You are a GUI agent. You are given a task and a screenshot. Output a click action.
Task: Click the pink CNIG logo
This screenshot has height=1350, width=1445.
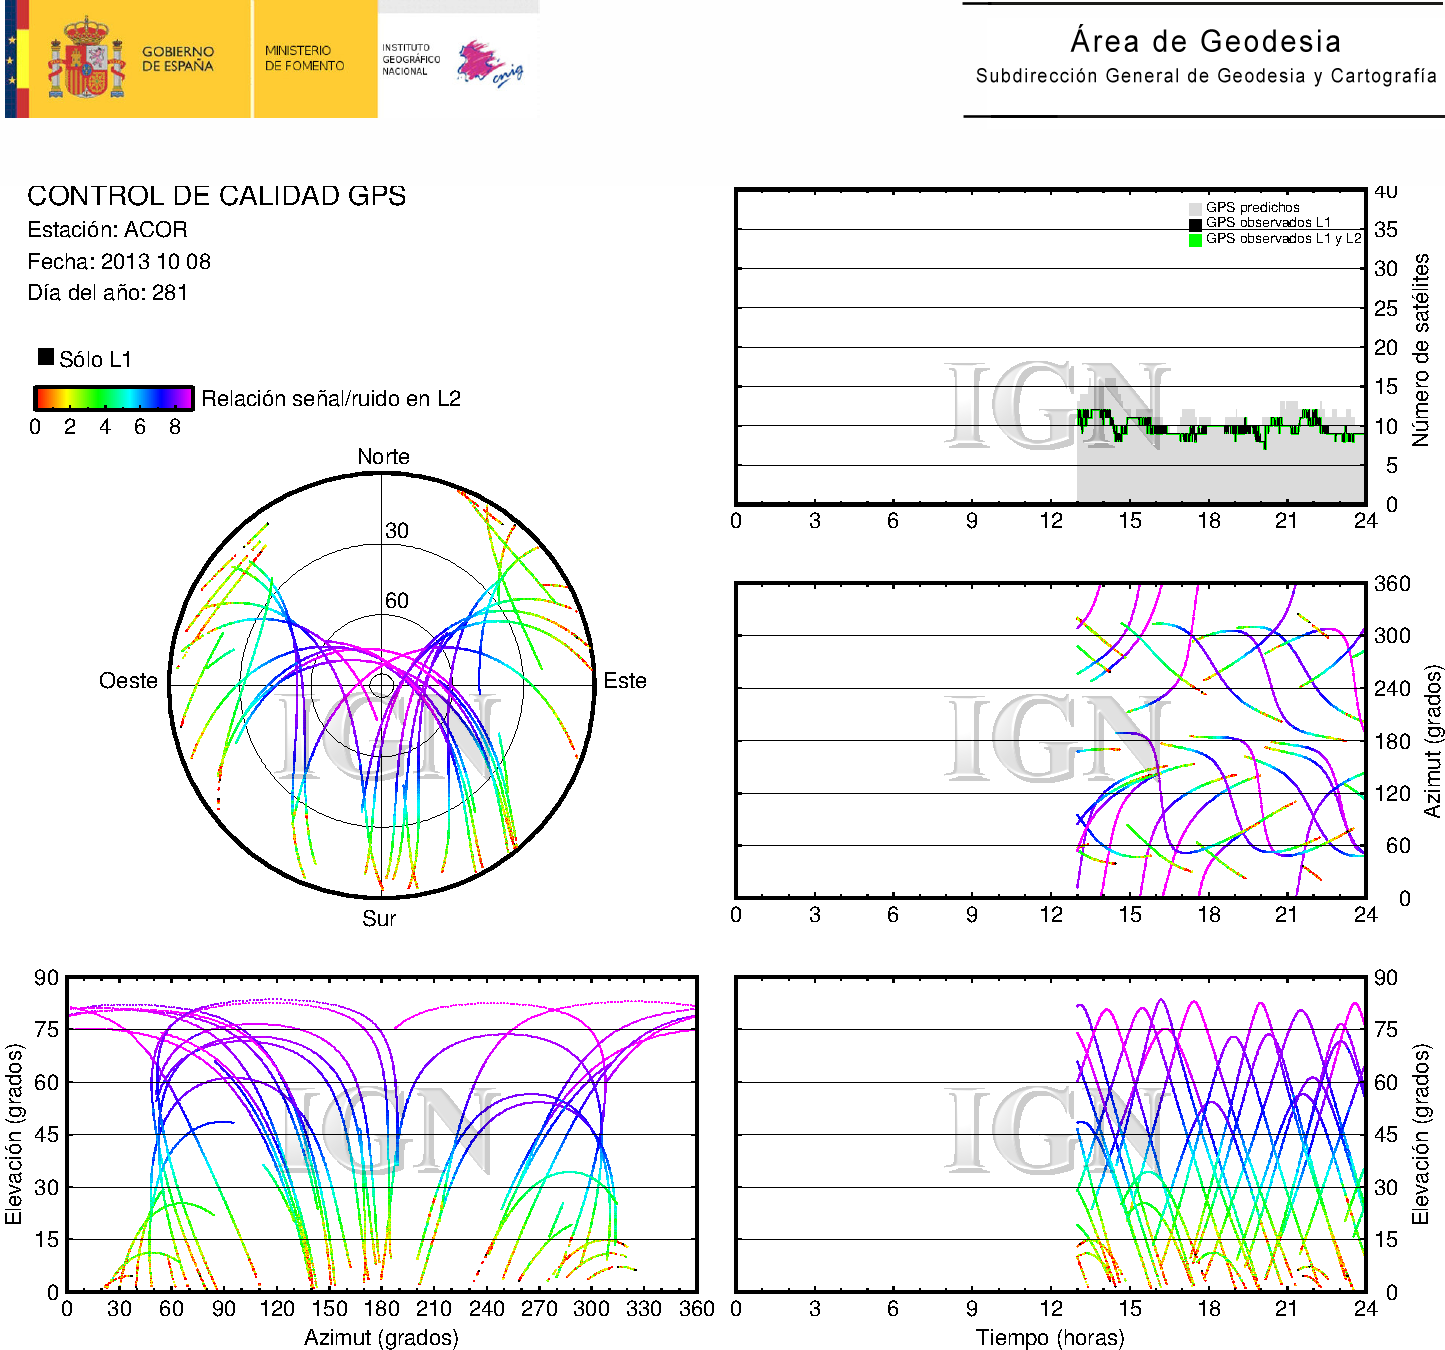click(489, 64)
